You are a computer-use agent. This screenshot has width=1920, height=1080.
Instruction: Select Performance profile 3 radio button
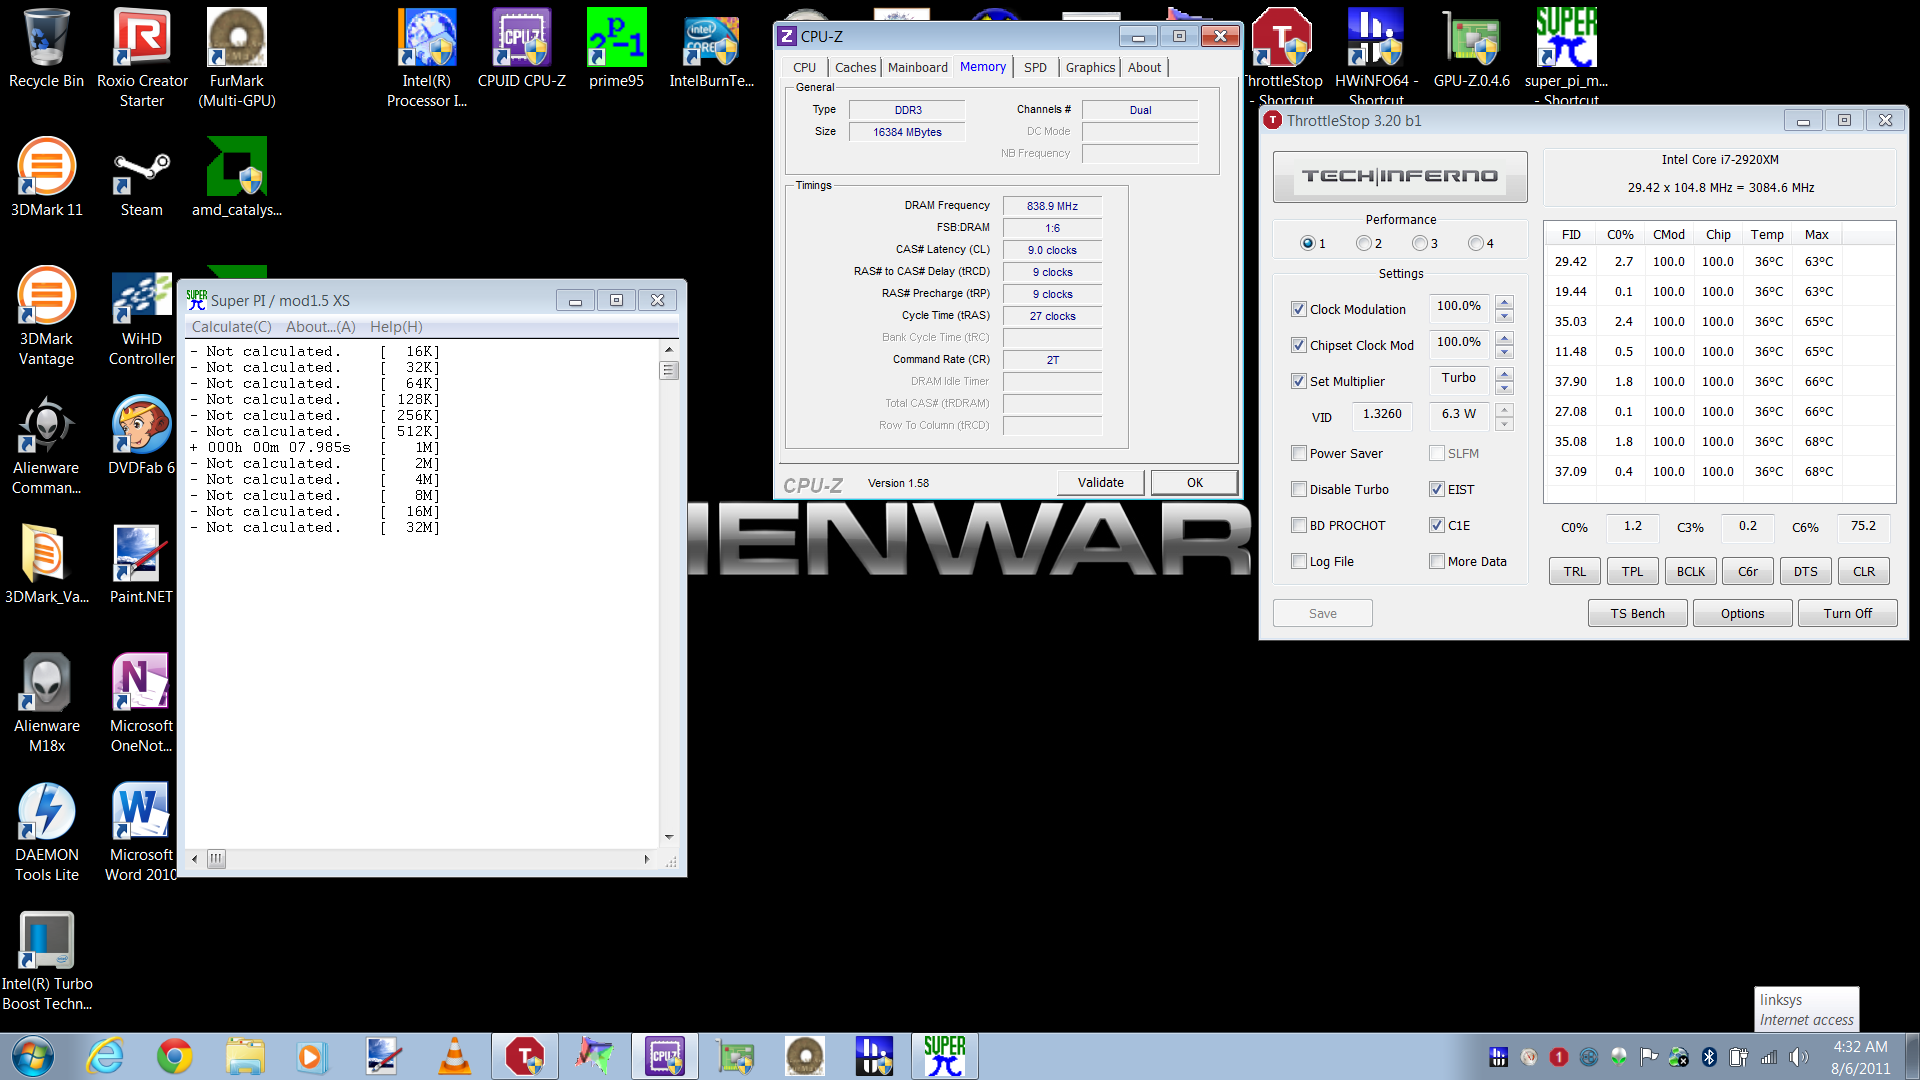(1419, 243)
